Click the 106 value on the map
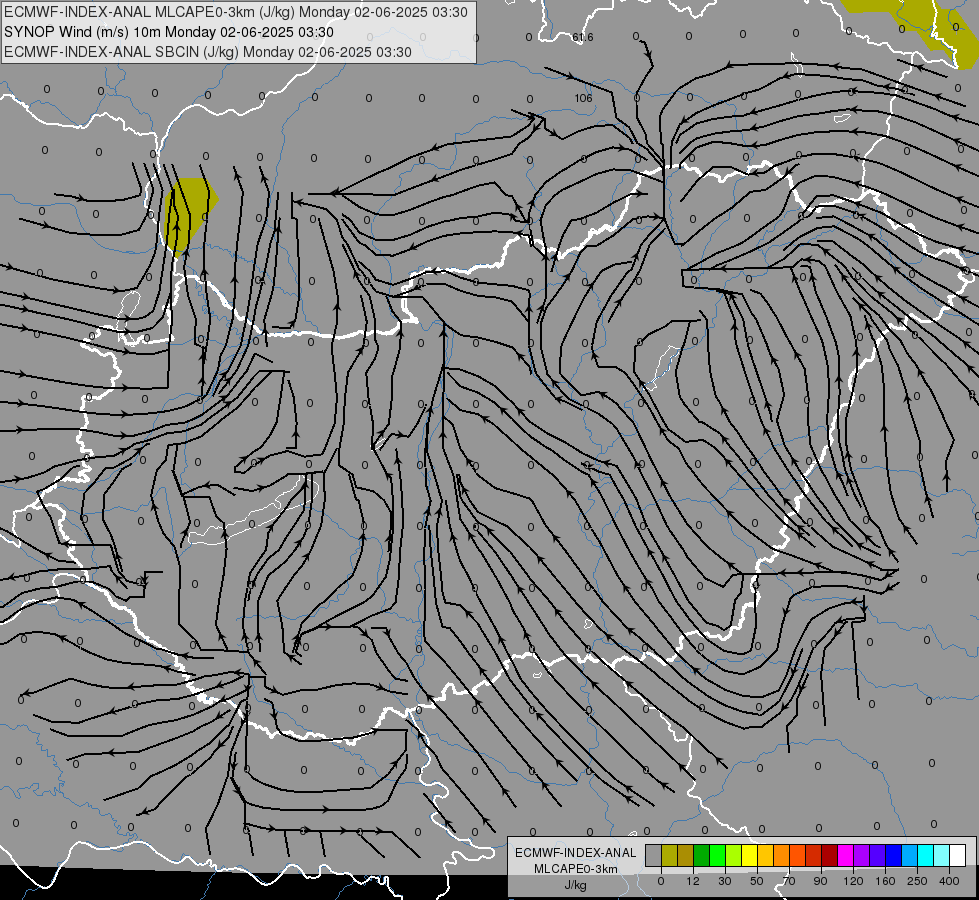Image resolution: width=979 pixels, height=900 pixels. [583, 98]
